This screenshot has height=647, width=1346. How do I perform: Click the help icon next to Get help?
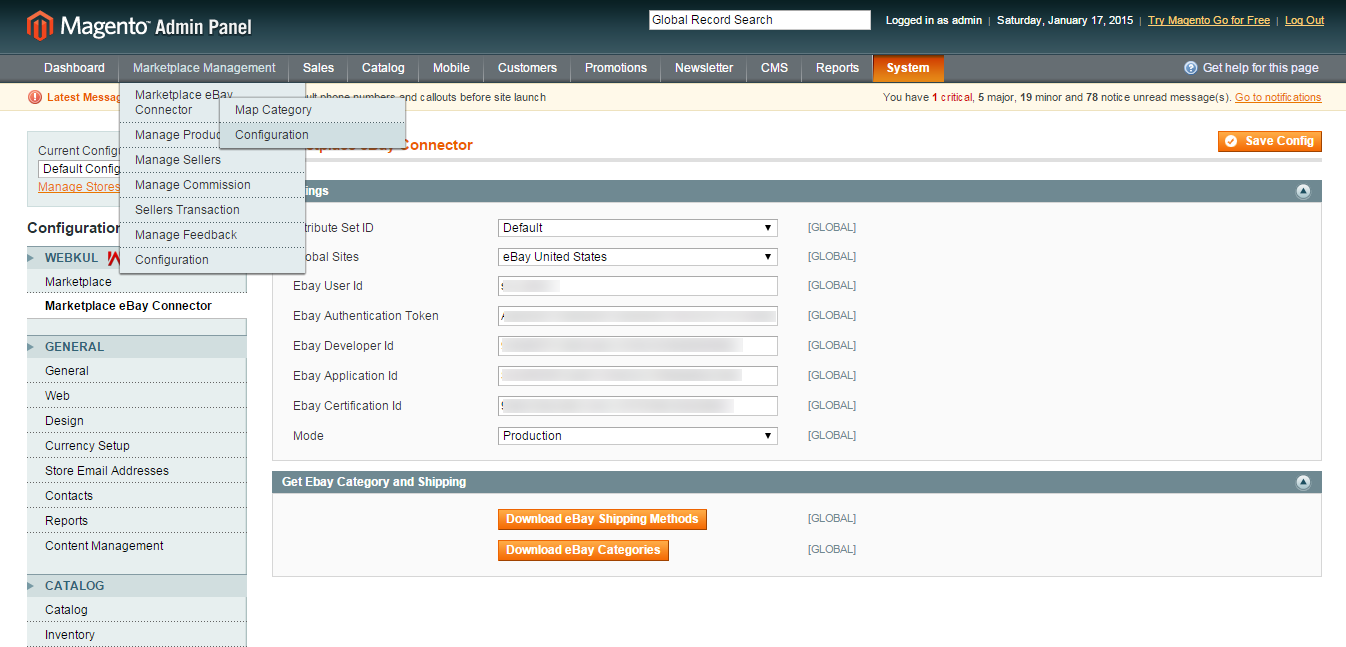click(x=1190, y=67)
